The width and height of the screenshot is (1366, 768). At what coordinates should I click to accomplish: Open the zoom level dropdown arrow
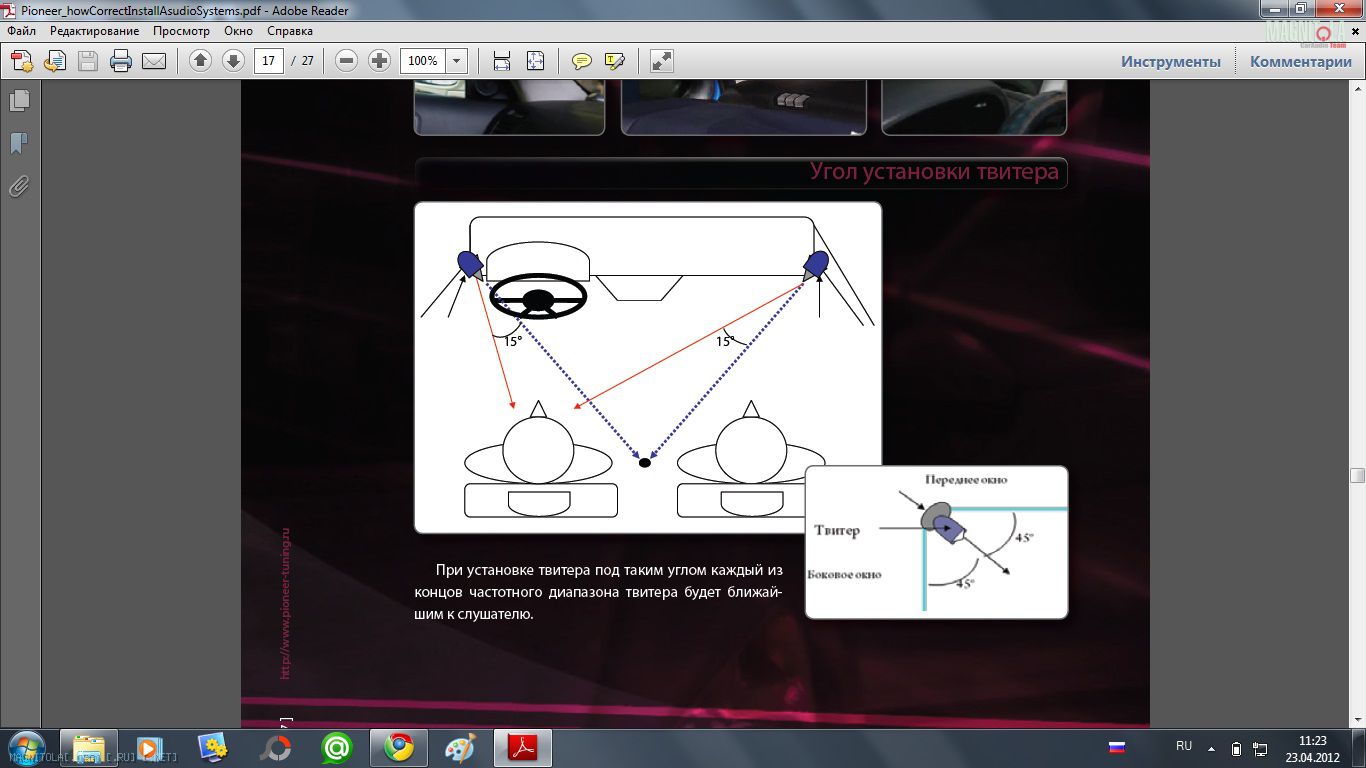coord(457,61)
